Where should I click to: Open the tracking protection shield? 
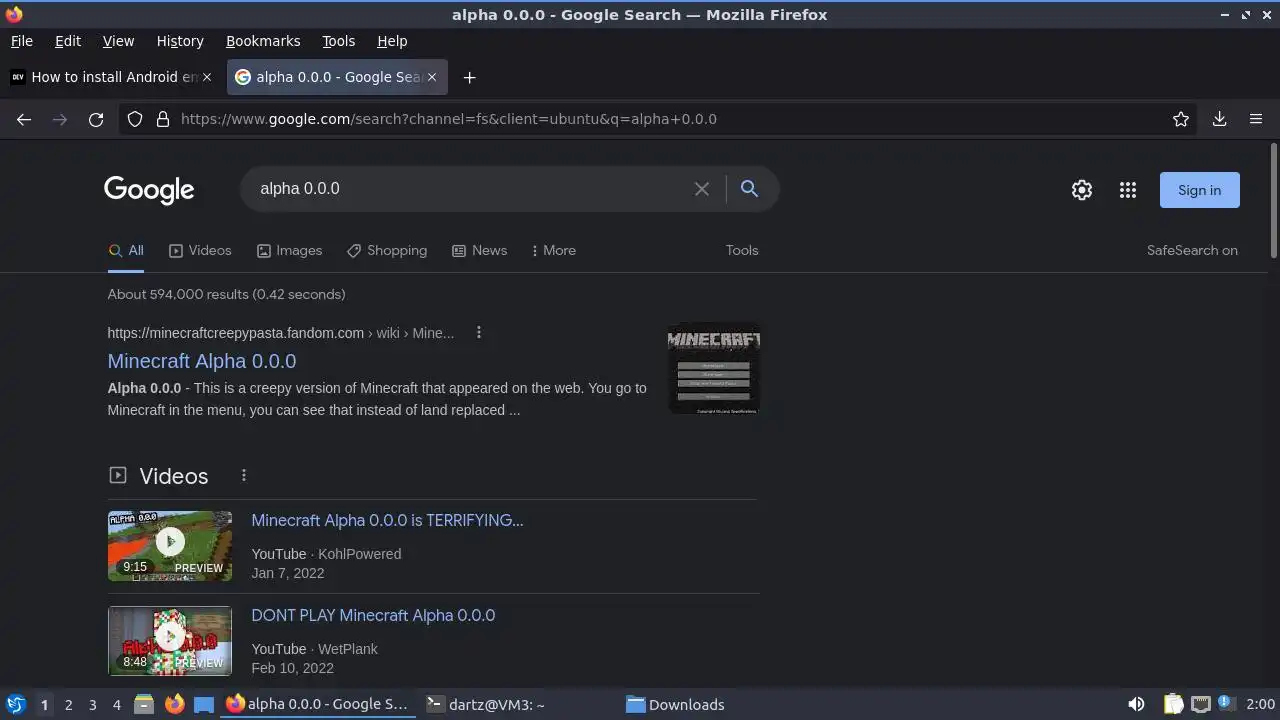point(135,119)
